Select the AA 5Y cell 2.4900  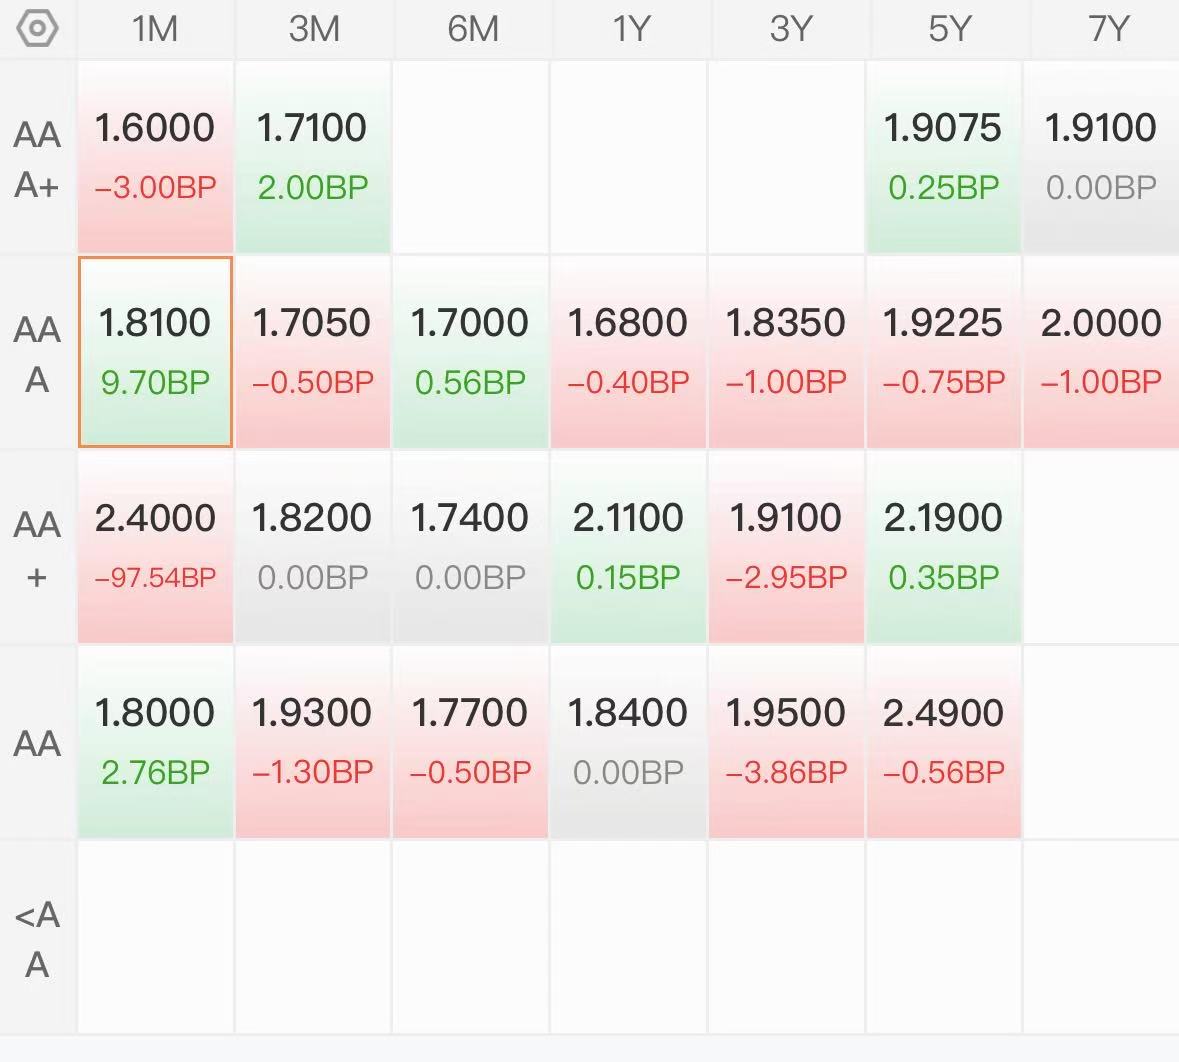tap(944, 742)
